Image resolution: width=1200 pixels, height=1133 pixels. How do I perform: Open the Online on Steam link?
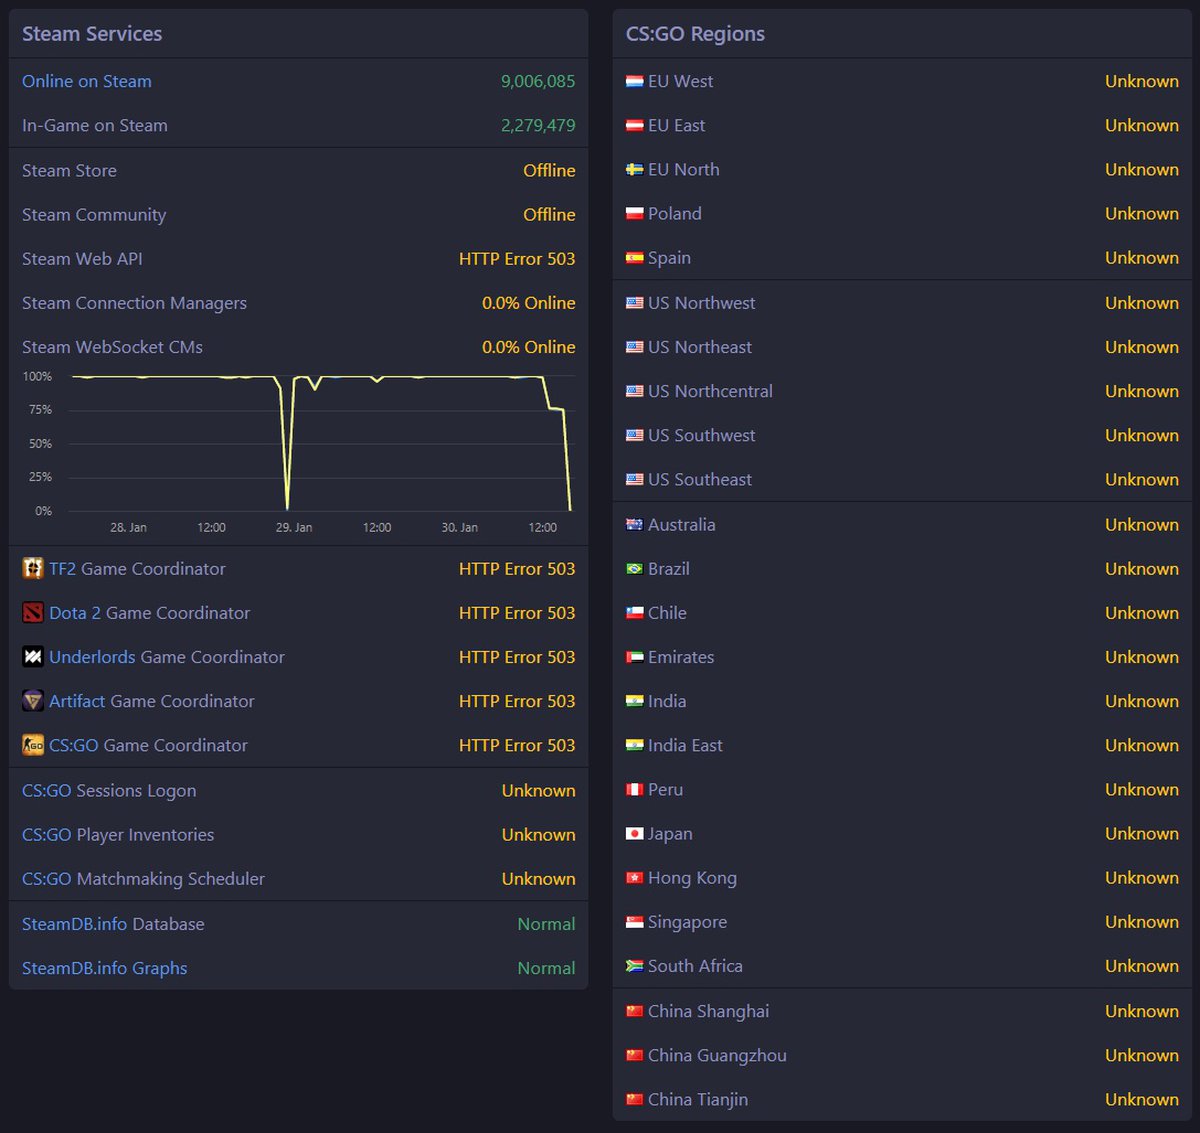[x=87, y=82]
